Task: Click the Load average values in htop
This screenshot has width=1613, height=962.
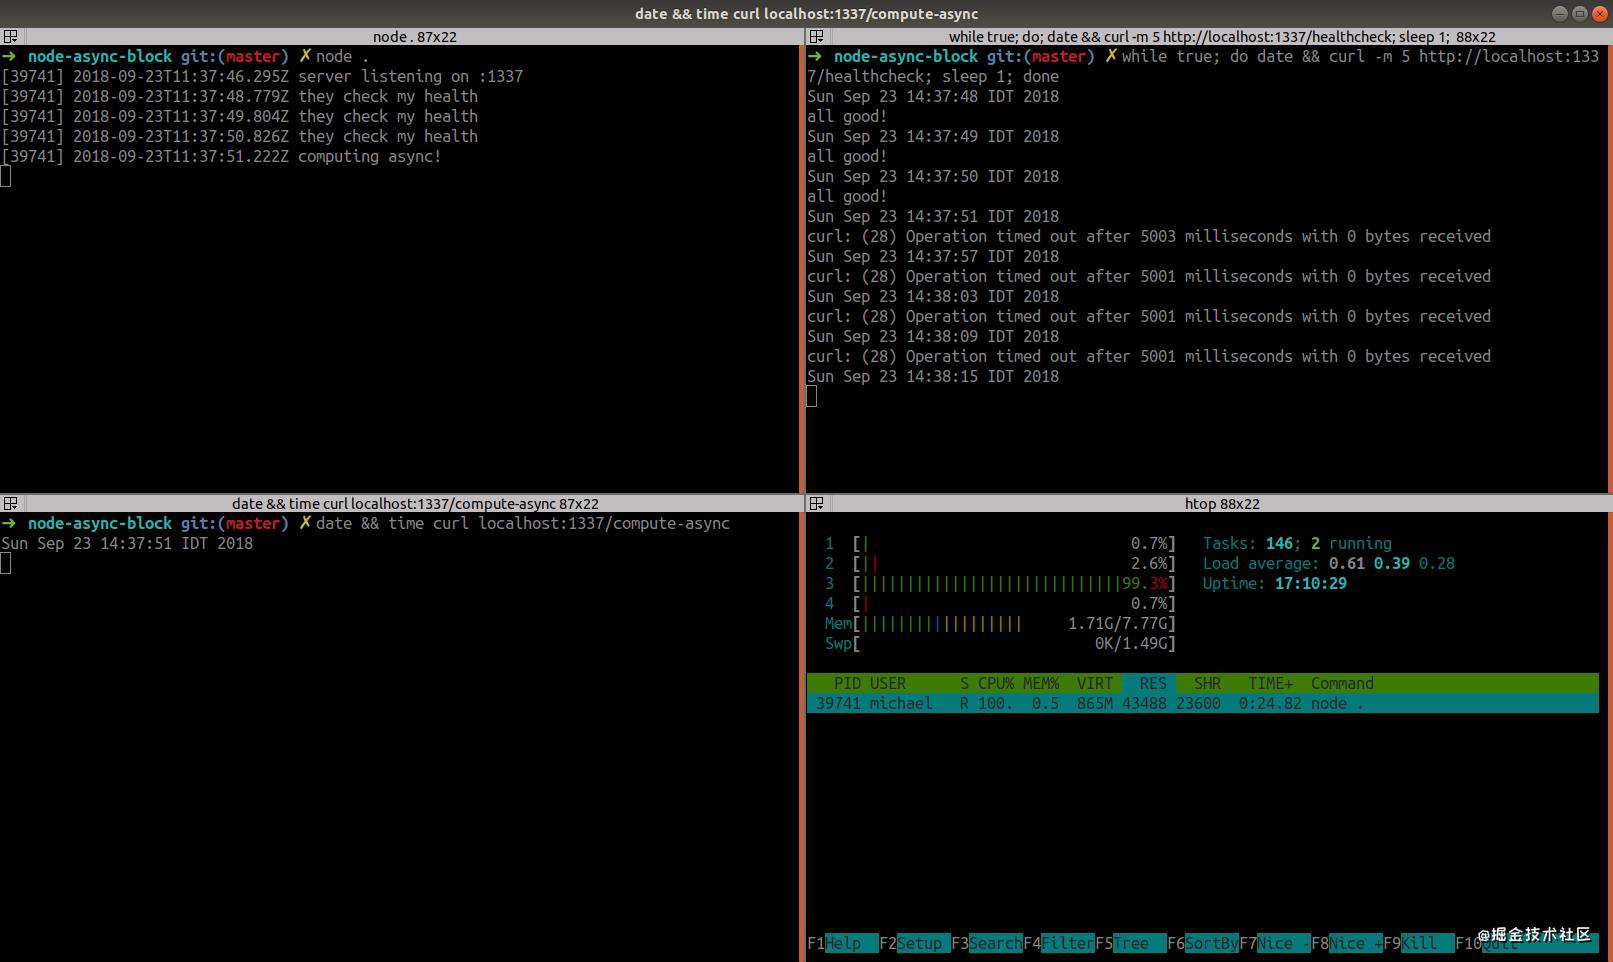Action: 1391,563
